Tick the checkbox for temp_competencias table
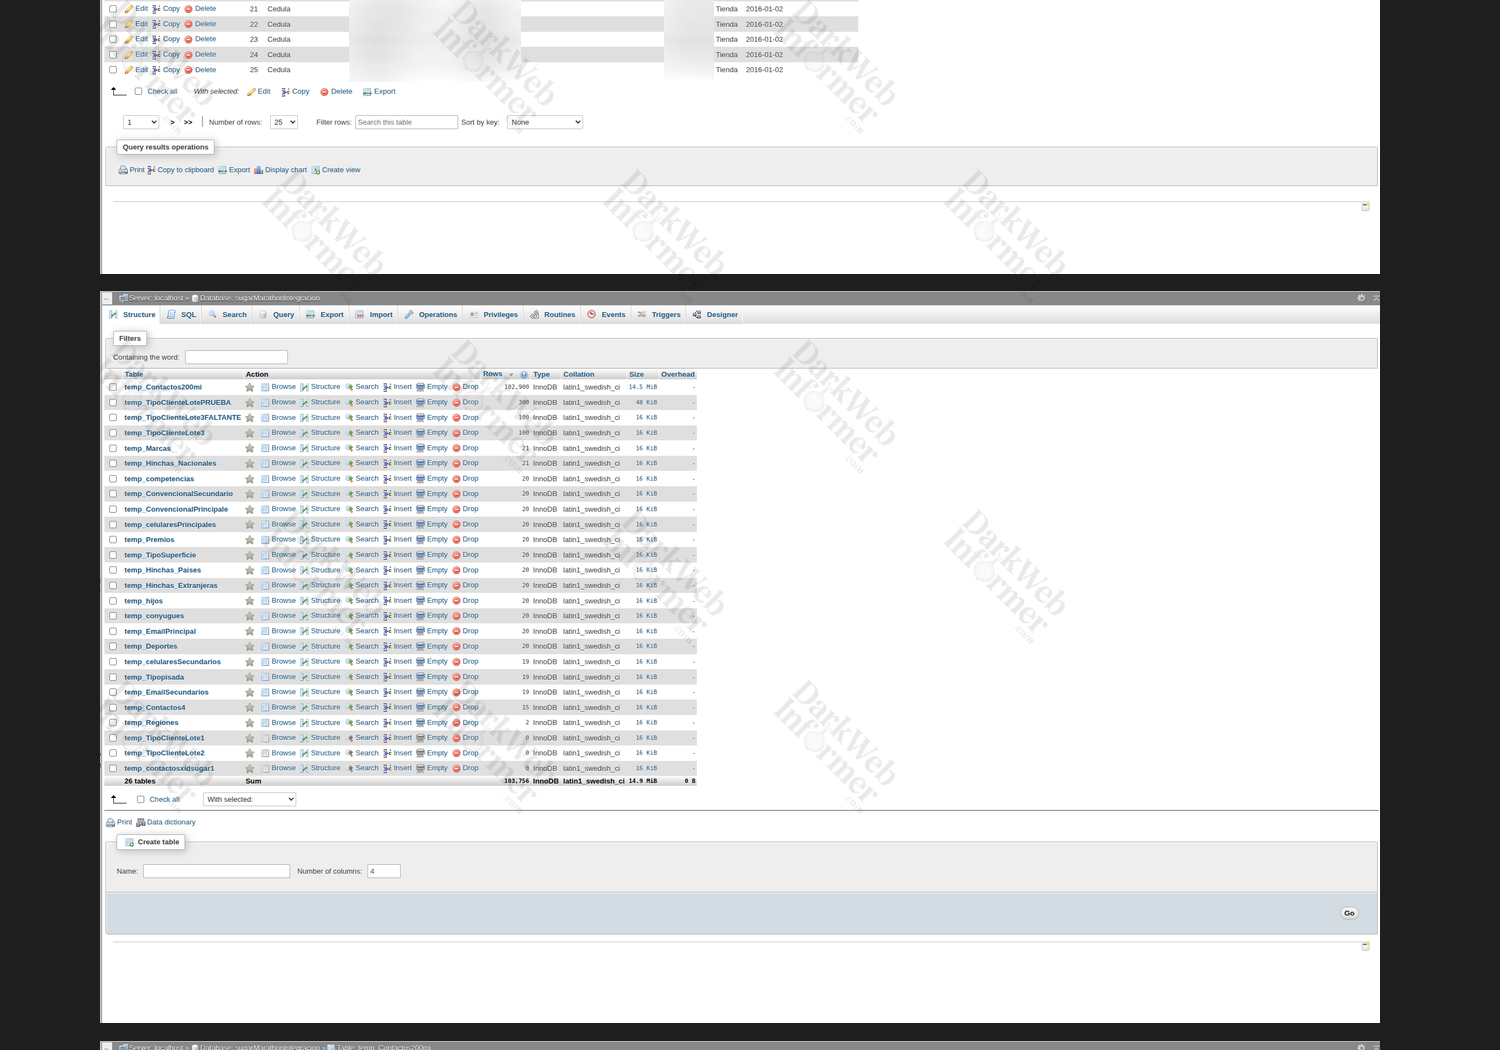Viewport: 1500px width, 1050px height. (x=113, y=479)
